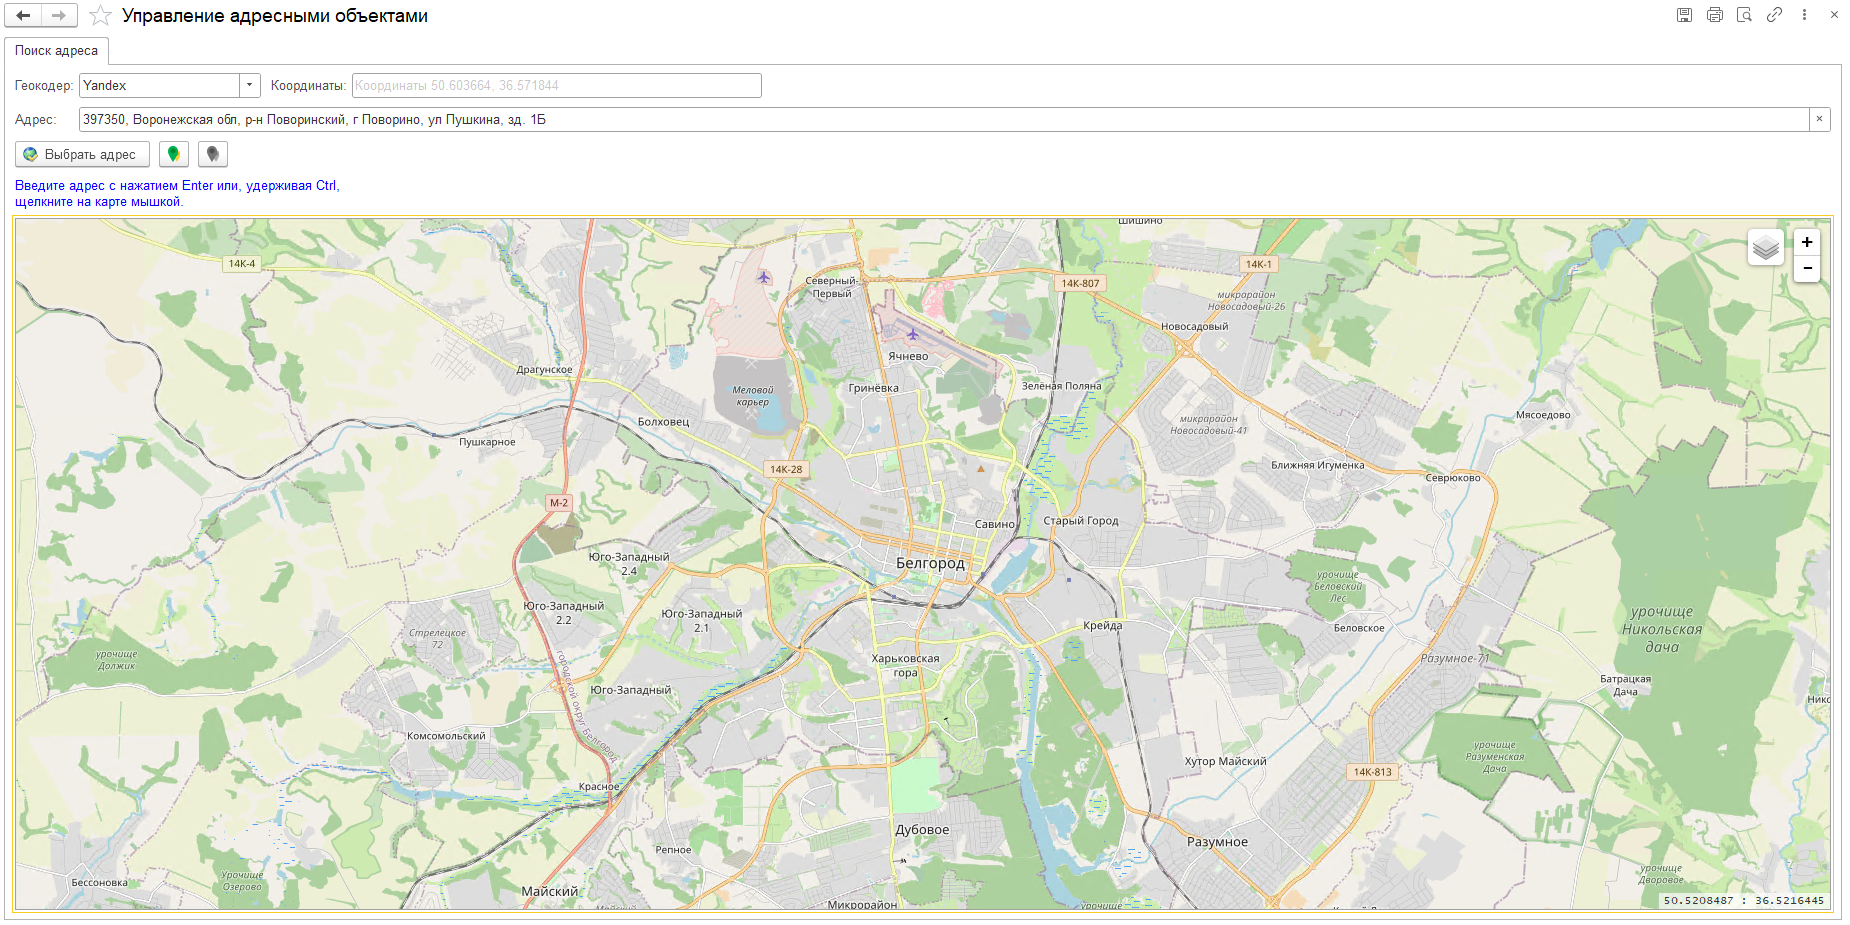Print the current form
1850x925 pixels.
(x=1714, y=15)
